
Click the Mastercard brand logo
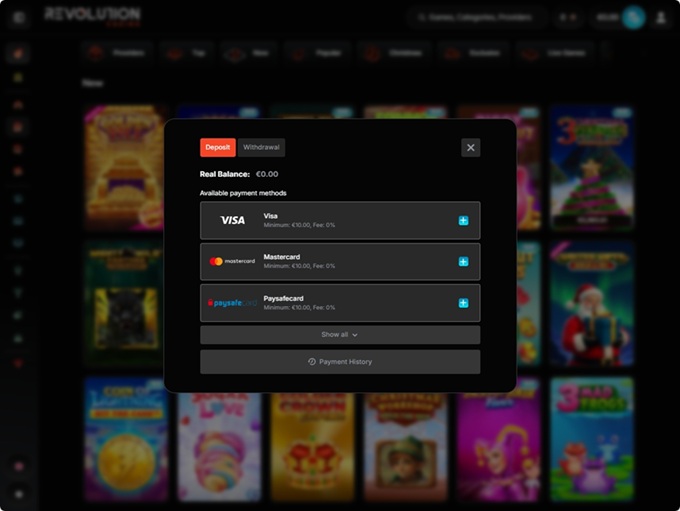[232, 261]
